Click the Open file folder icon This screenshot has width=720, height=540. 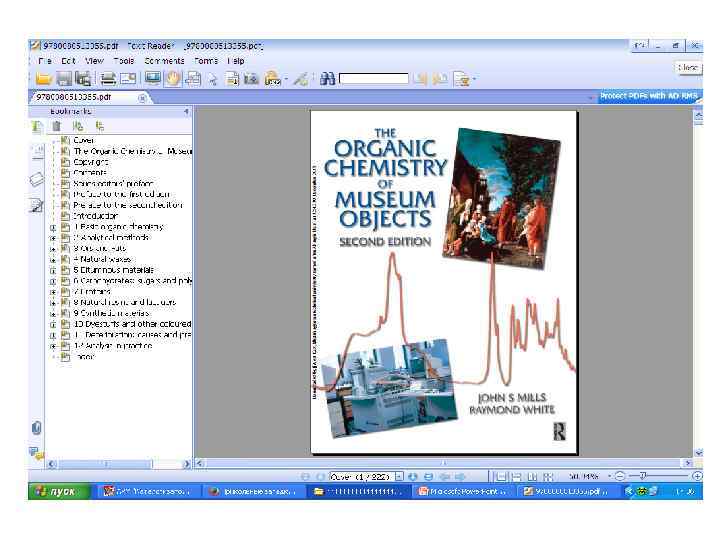click(43, 79)
